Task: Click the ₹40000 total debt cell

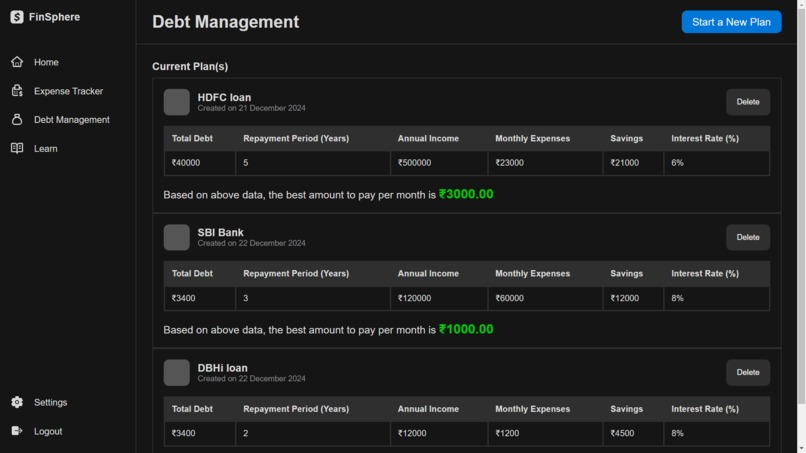Action: point(199,163)
